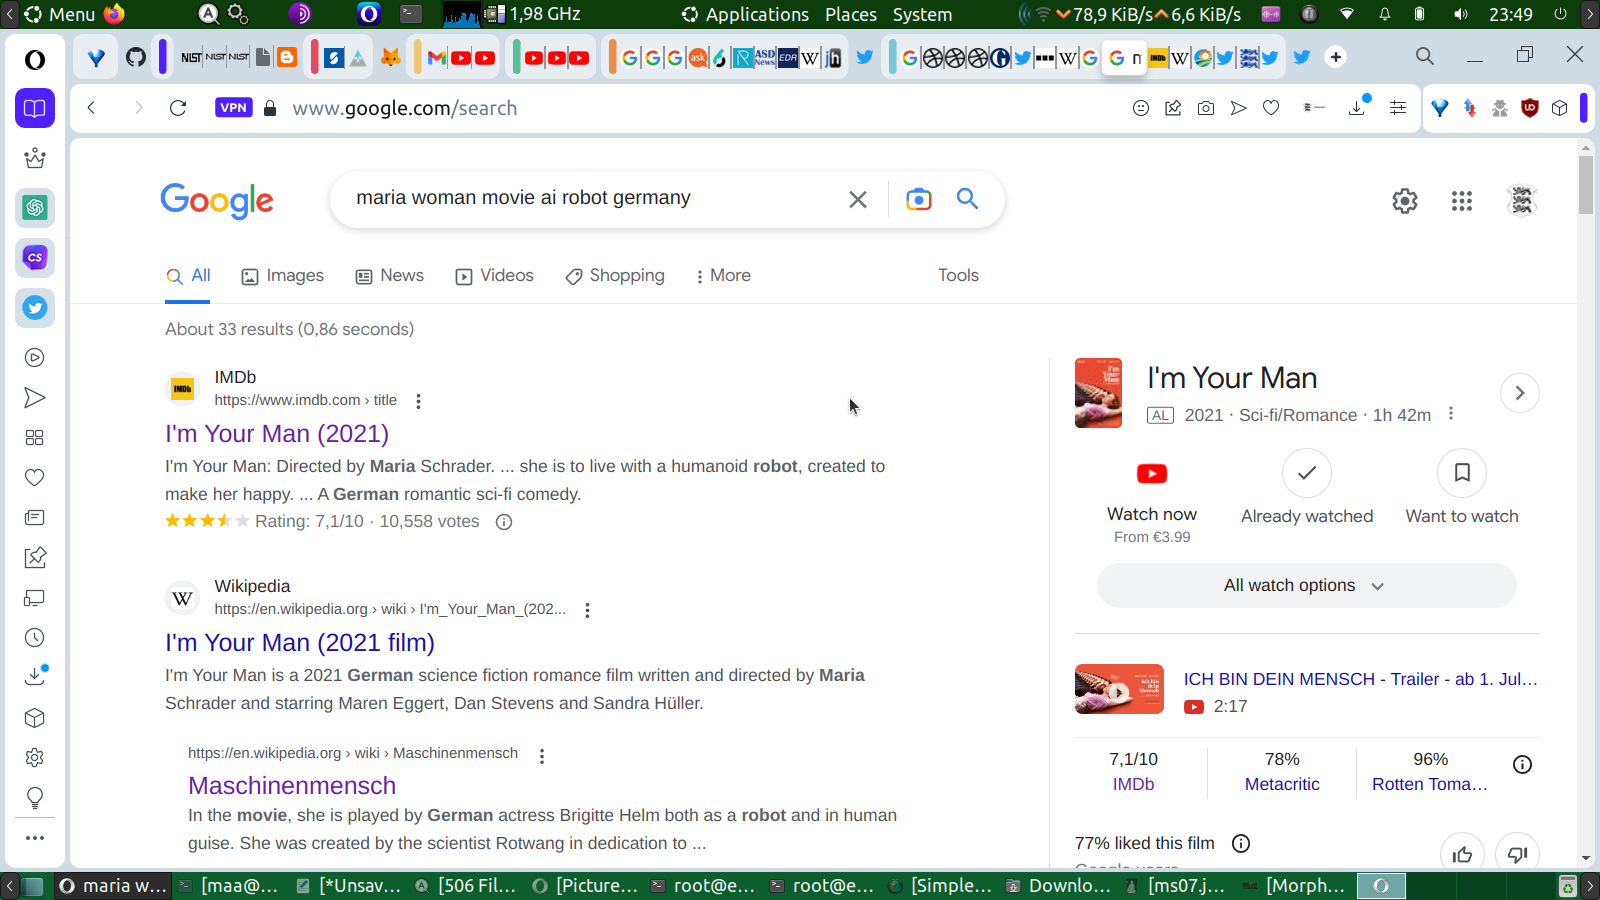Switch to the News tab
This screenshot has width=1600, height=900.
[x=390, y=276]
